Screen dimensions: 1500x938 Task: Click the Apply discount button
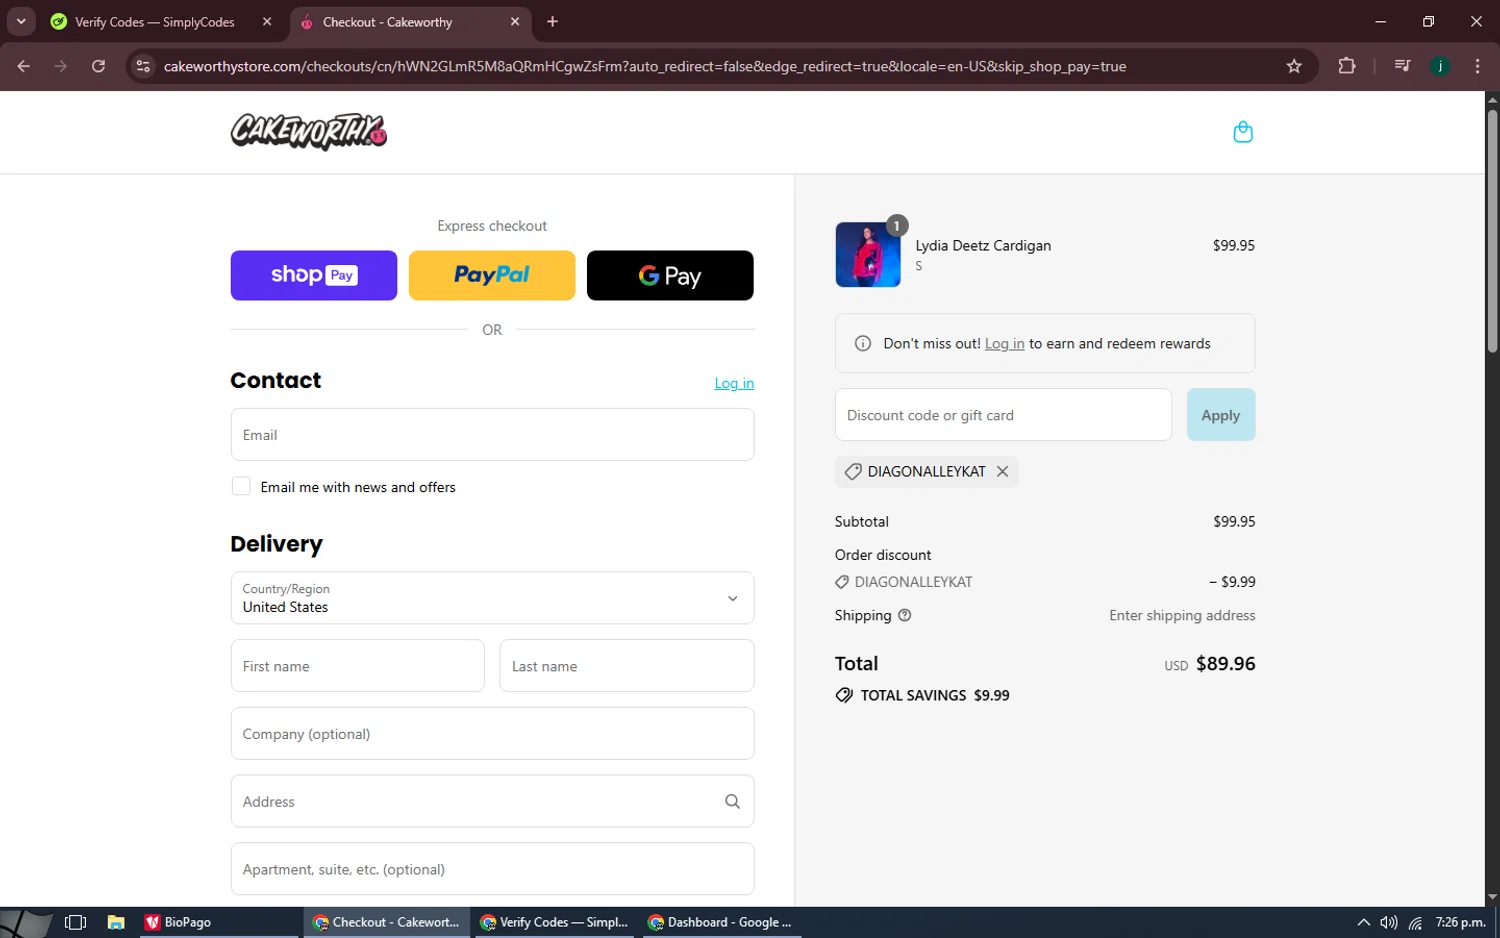coord(1220,415)
